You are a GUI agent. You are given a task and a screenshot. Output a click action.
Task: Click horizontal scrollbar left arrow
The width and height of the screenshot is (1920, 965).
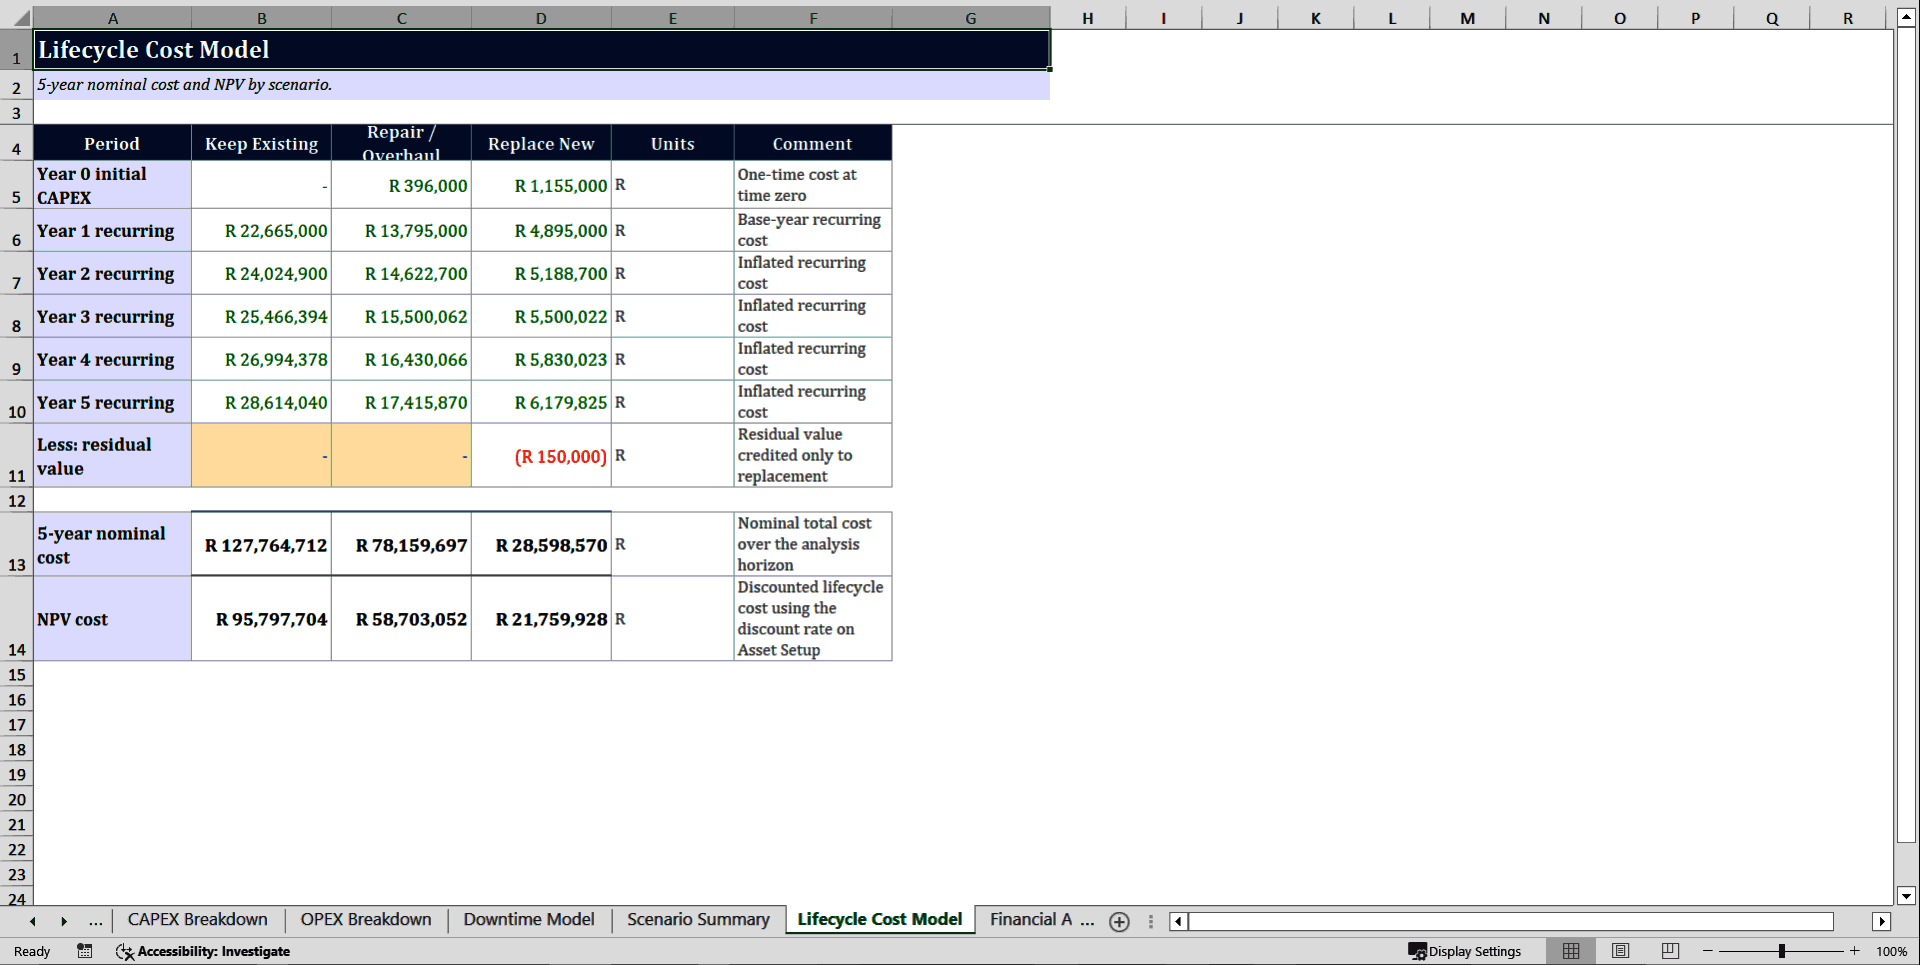click(x=1179, y=922)
